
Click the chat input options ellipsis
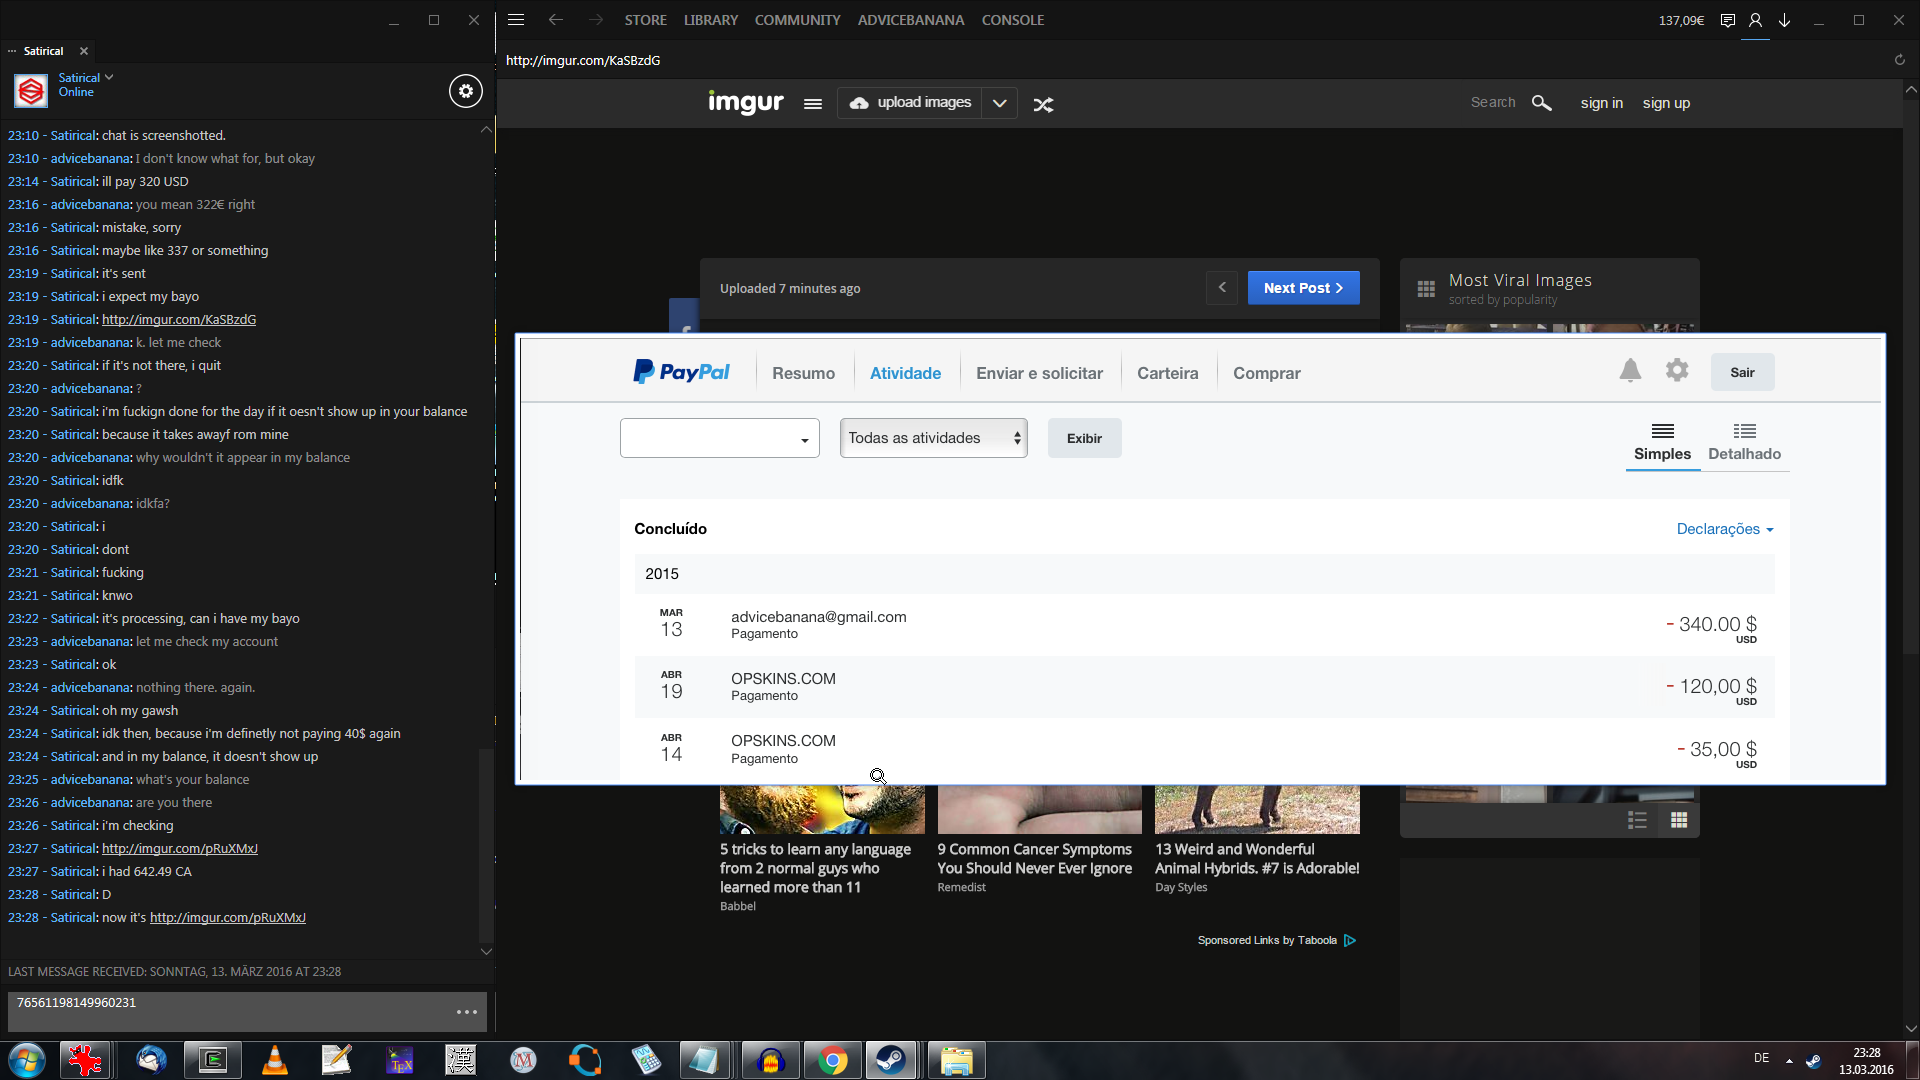tap(466, 1012)
